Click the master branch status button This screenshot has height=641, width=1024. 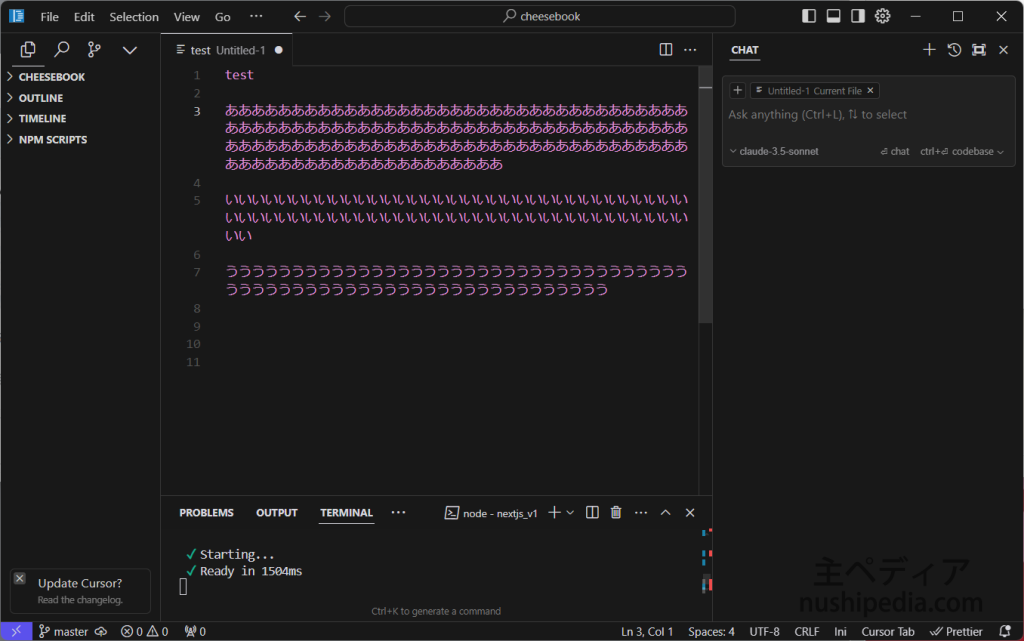click(63, 632)
